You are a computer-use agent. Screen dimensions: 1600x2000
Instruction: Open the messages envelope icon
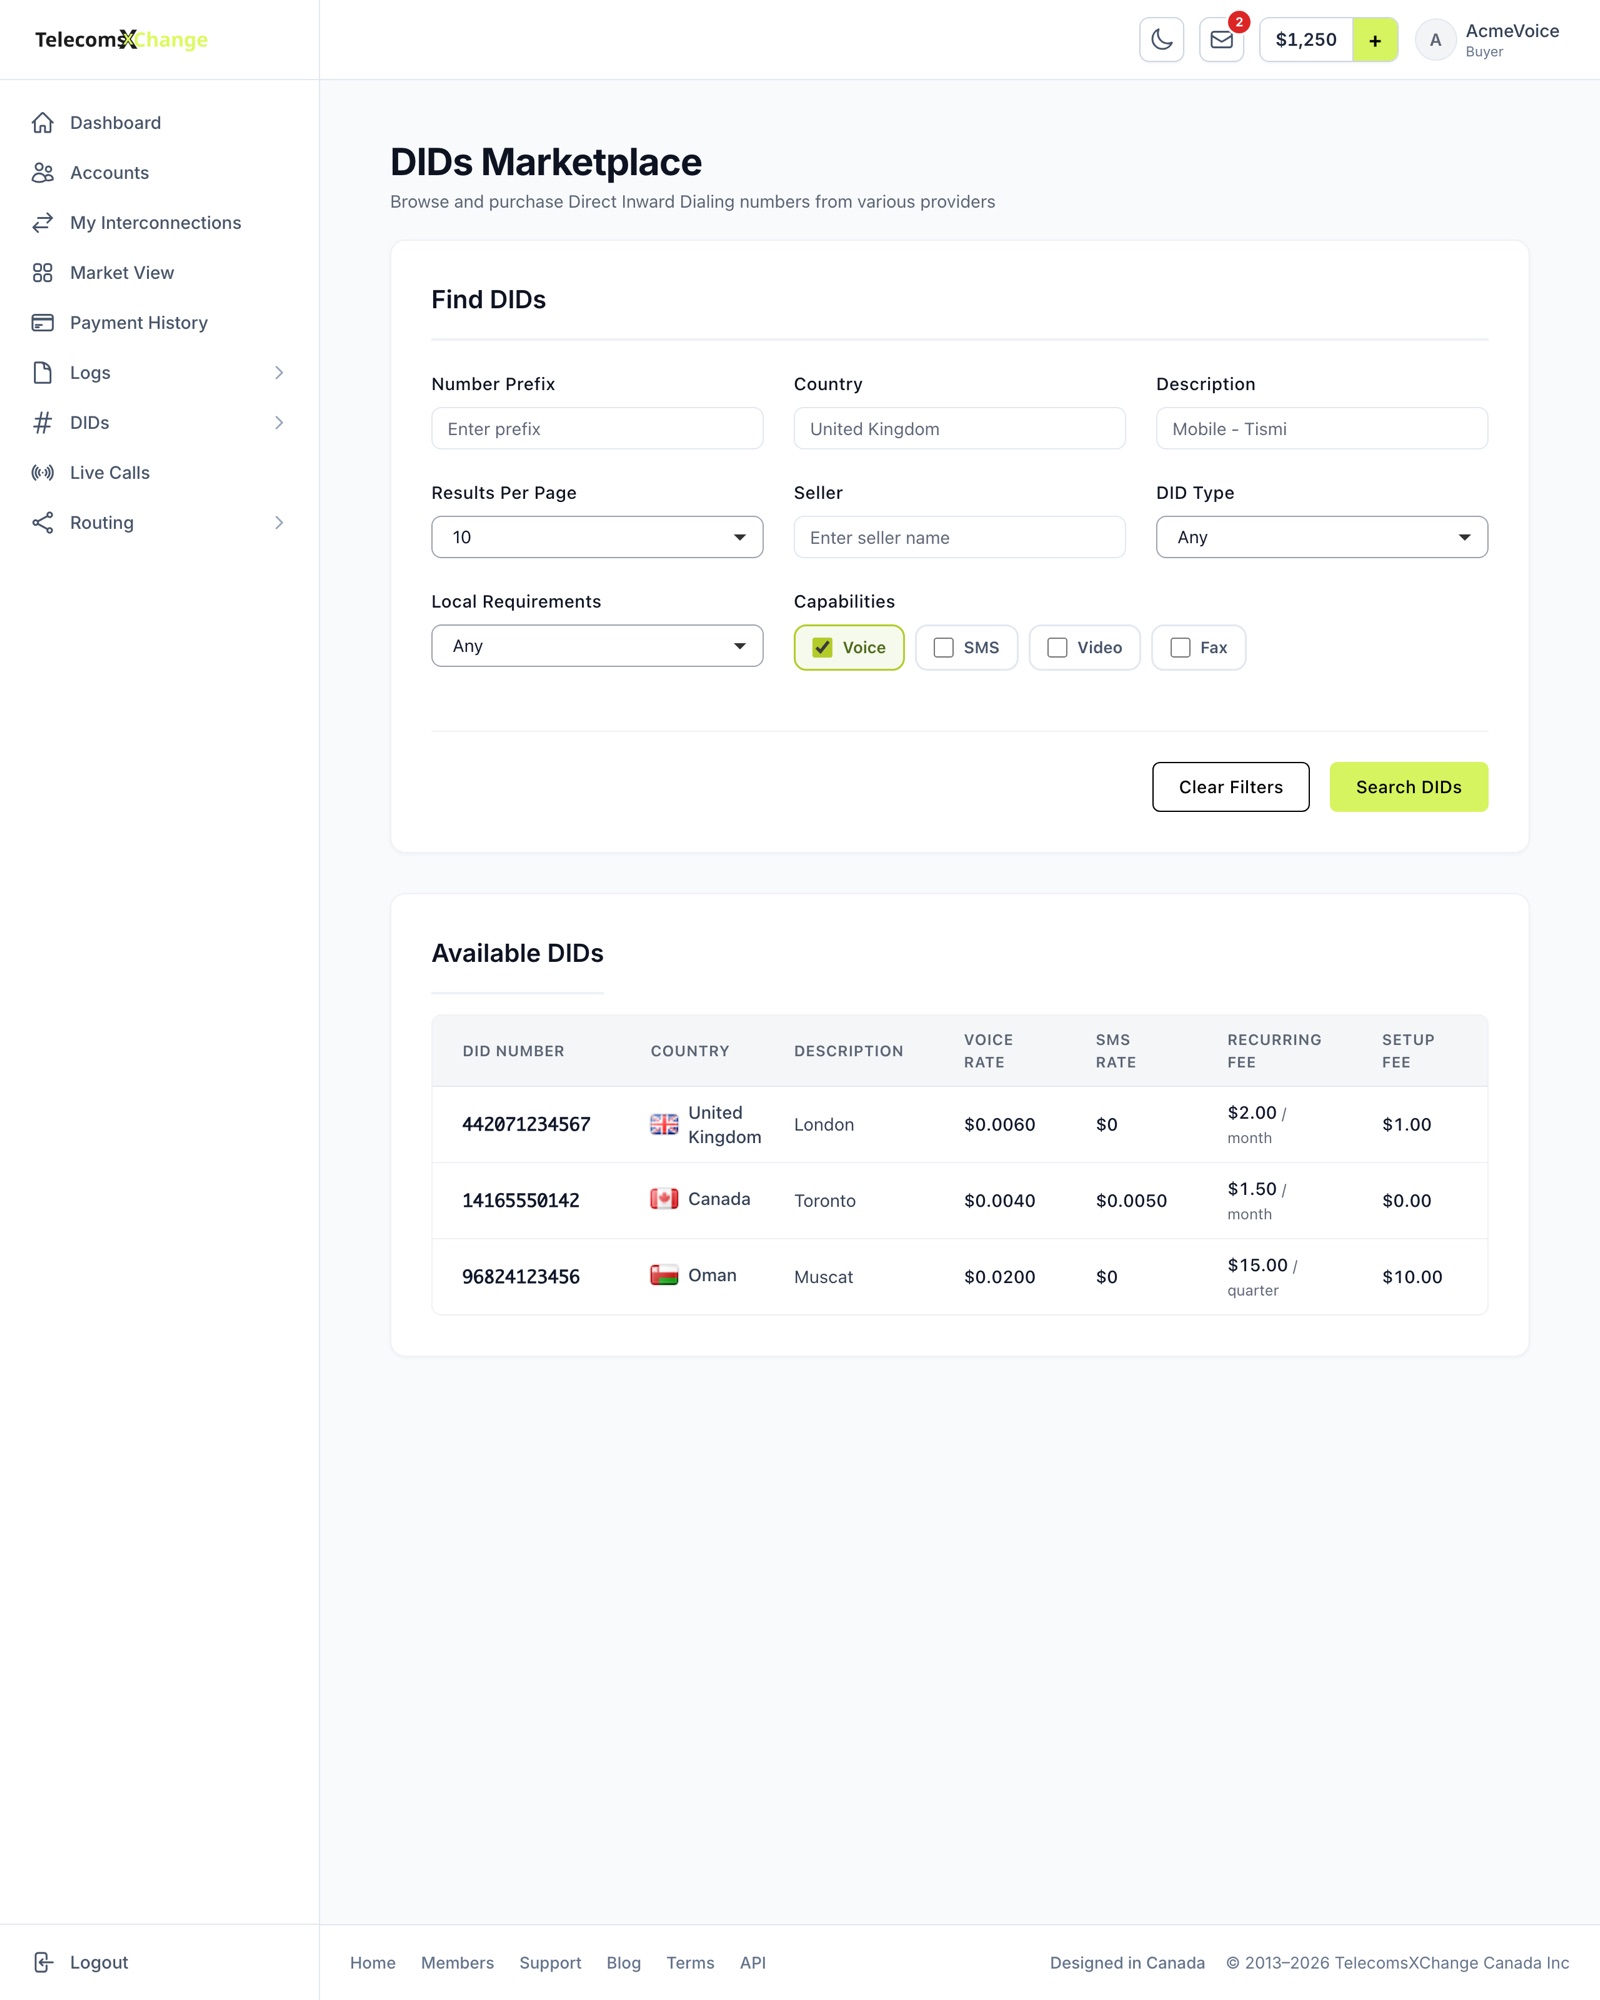coord(1221,40)
